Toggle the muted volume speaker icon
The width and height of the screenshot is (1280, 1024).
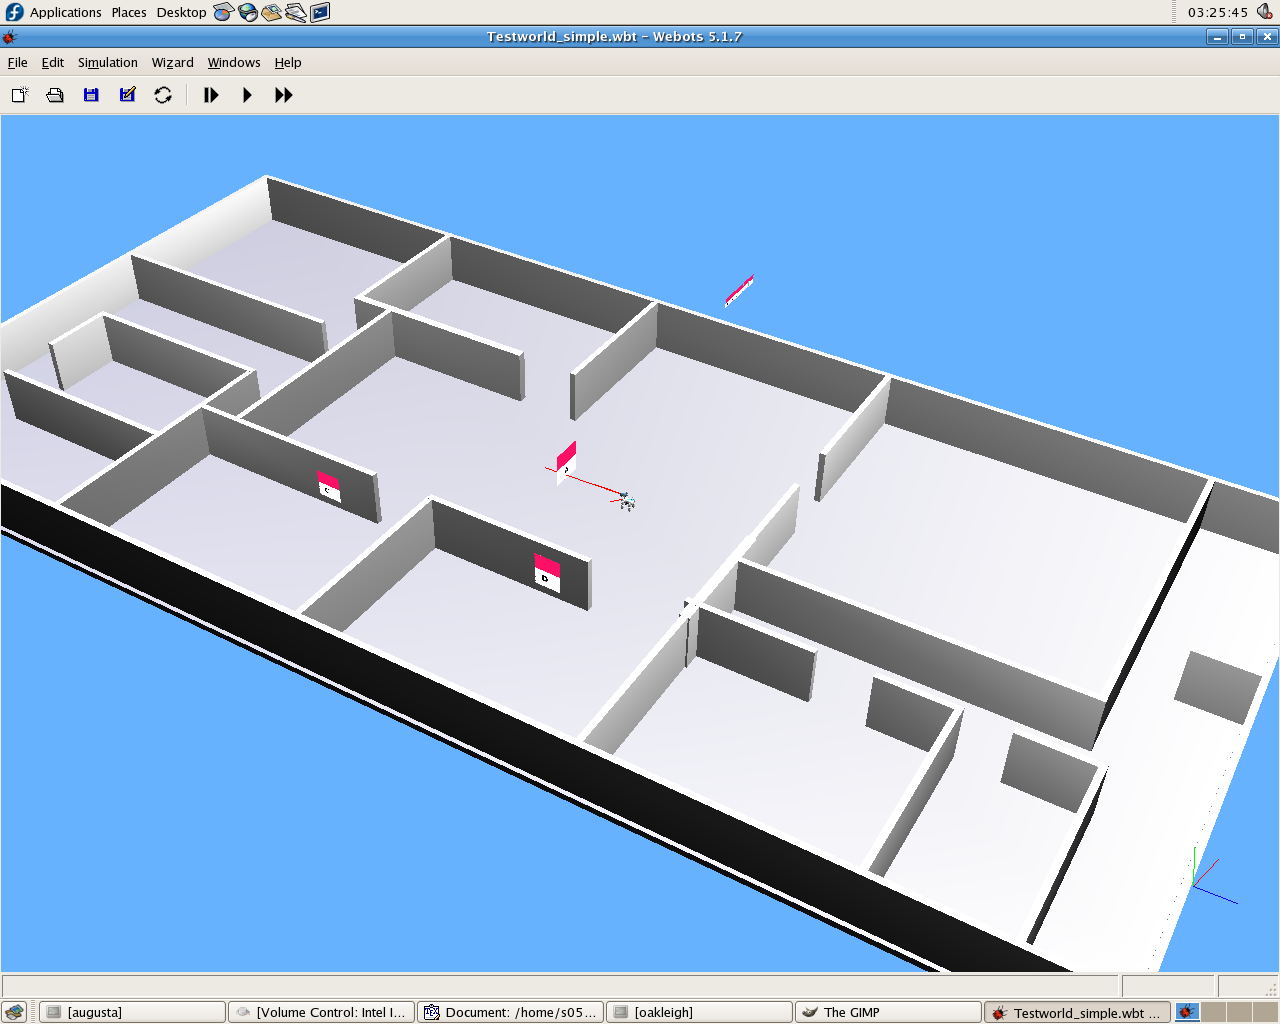(x=1264, y=12)
